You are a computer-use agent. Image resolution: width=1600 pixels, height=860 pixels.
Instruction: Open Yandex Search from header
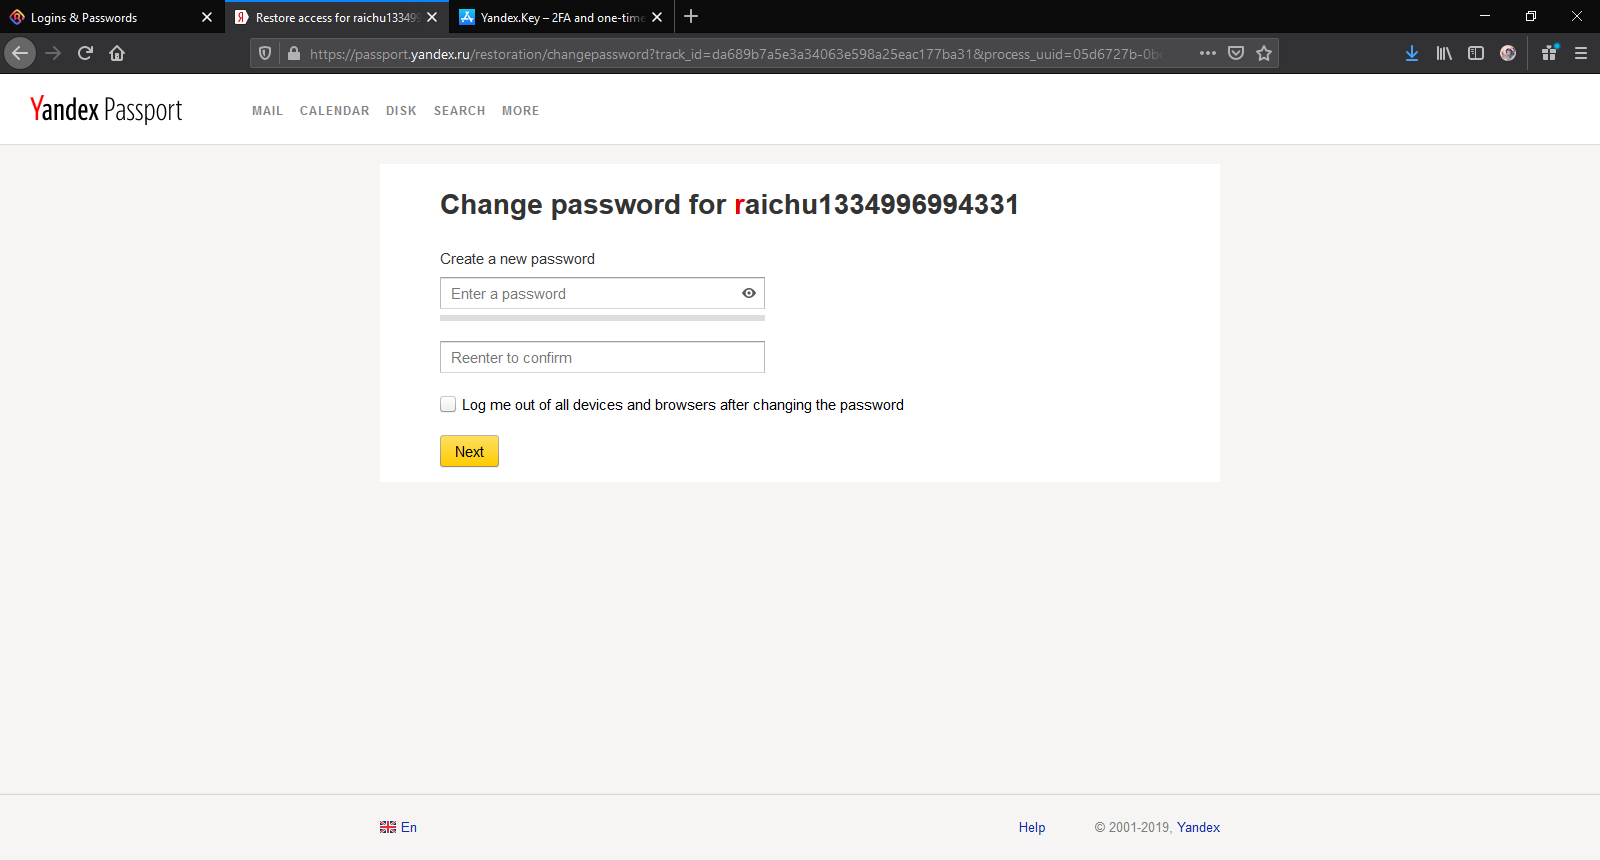459,111
